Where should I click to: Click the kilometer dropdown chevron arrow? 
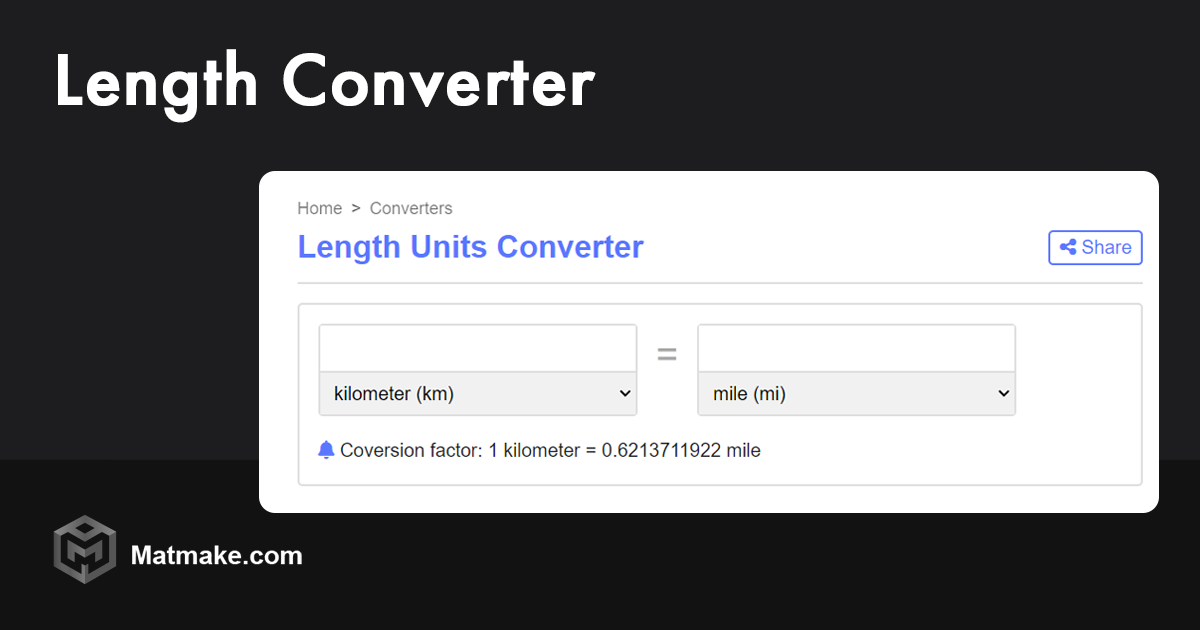click(627, 393)
